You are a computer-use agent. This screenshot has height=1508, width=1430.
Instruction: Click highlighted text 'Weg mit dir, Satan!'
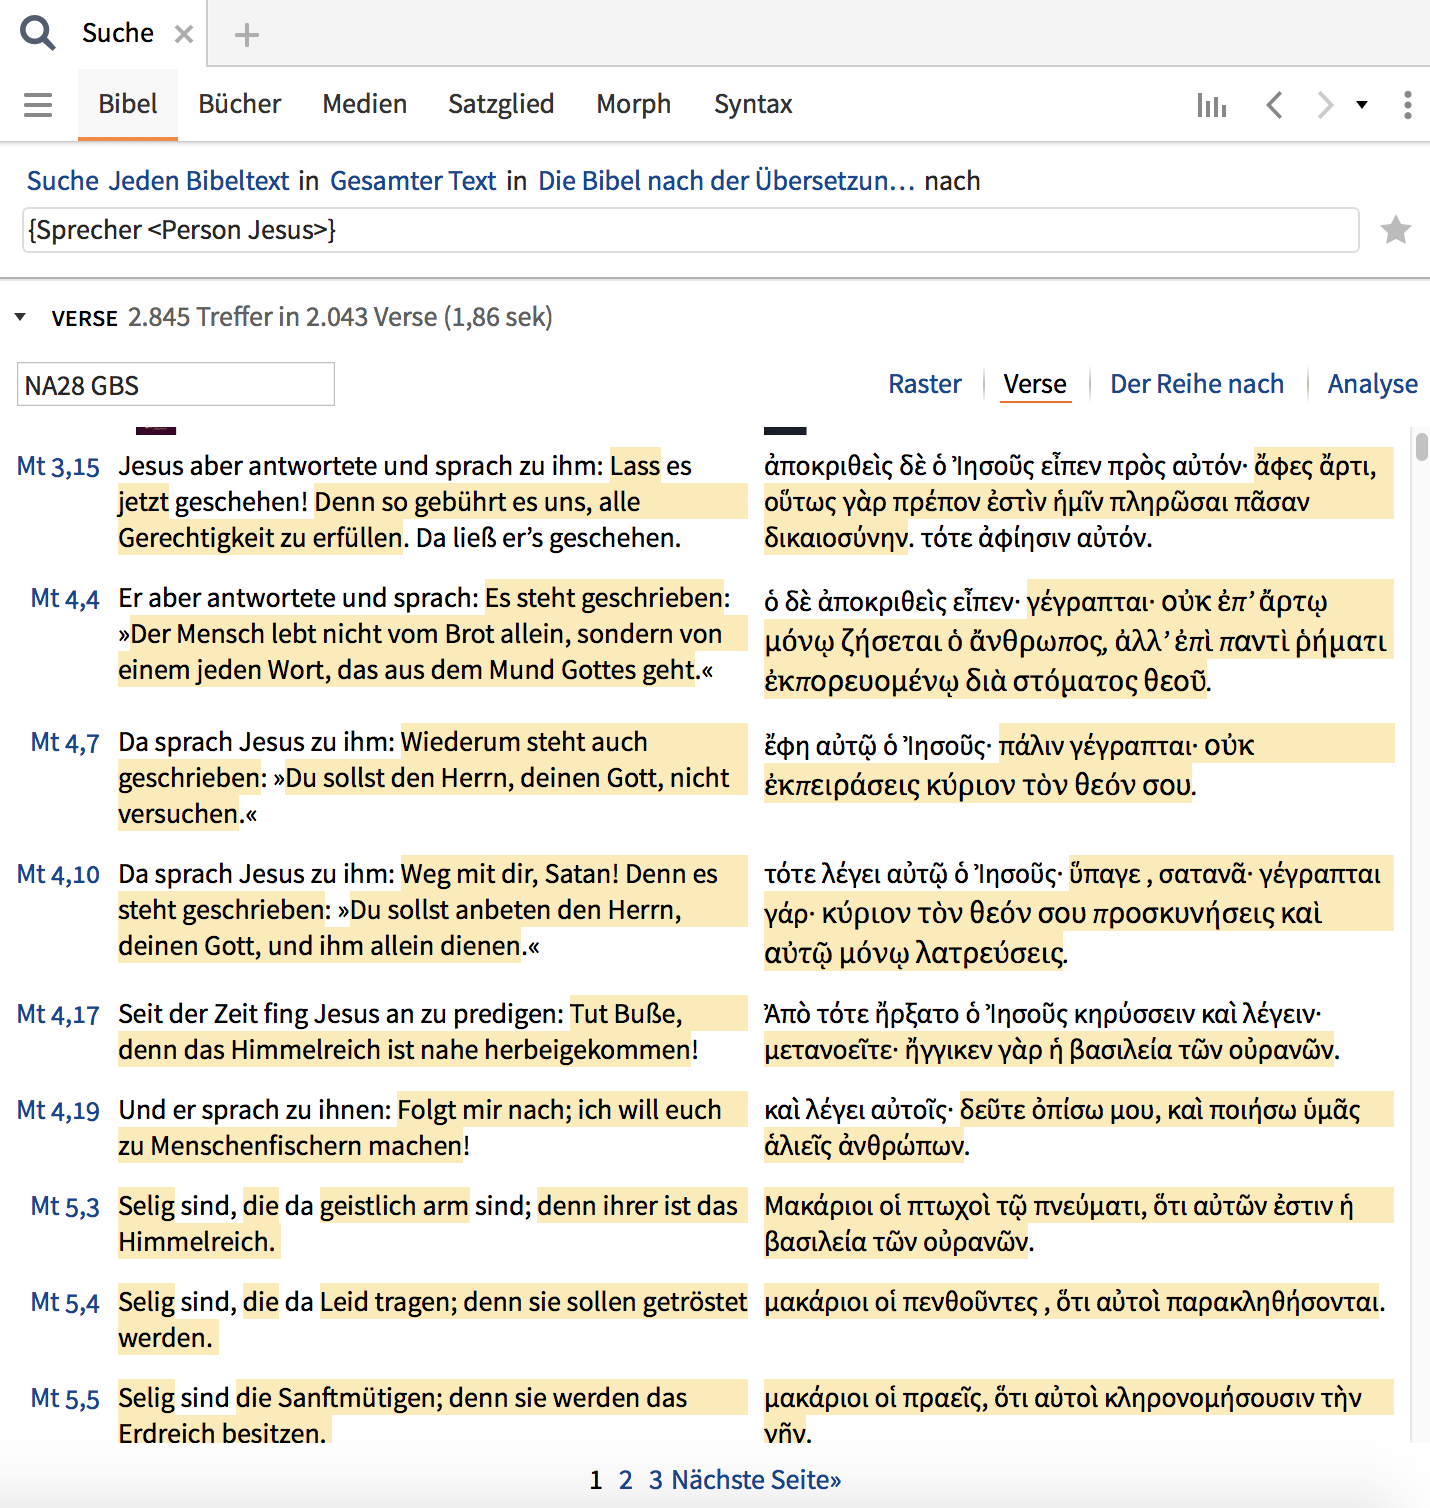pyautogui.click(x=509, y=874)
